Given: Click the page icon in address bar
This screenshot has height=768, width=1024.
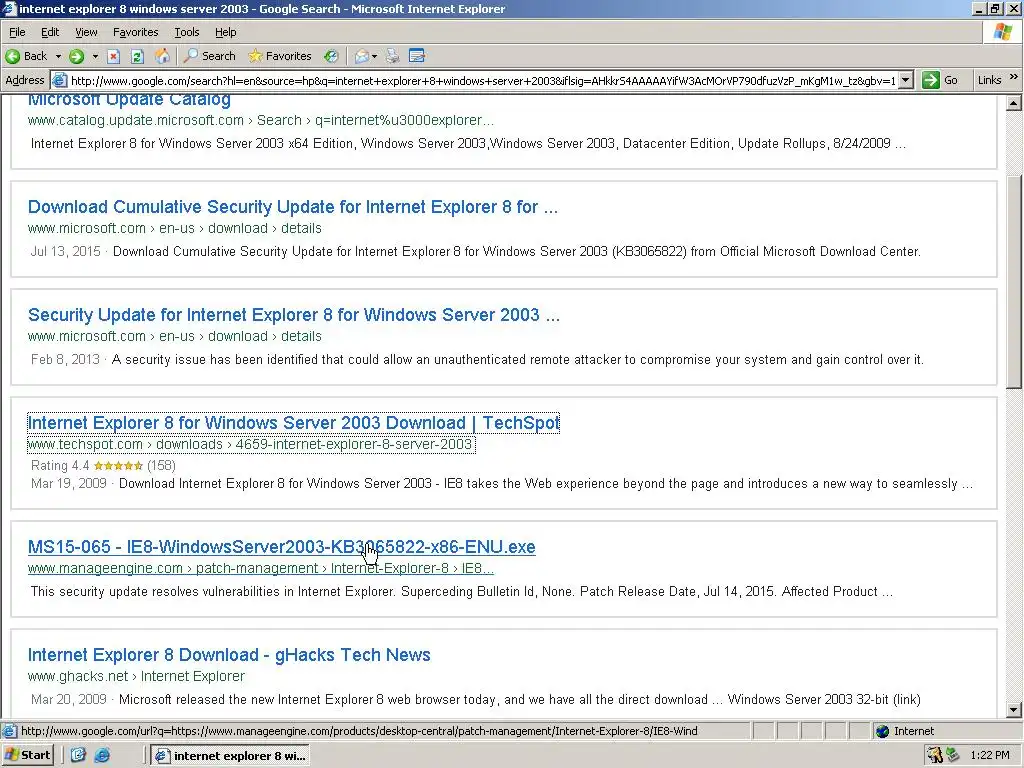Looking at the screenshot, I should (x=59, y=80).
